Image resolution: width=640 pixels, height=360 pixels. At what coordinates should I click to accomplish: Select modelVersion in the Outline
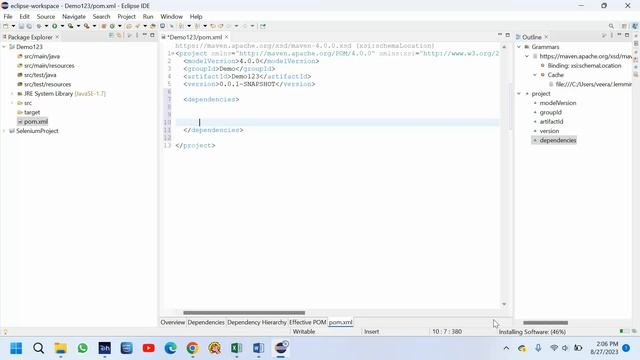click(x=558, y=103)
